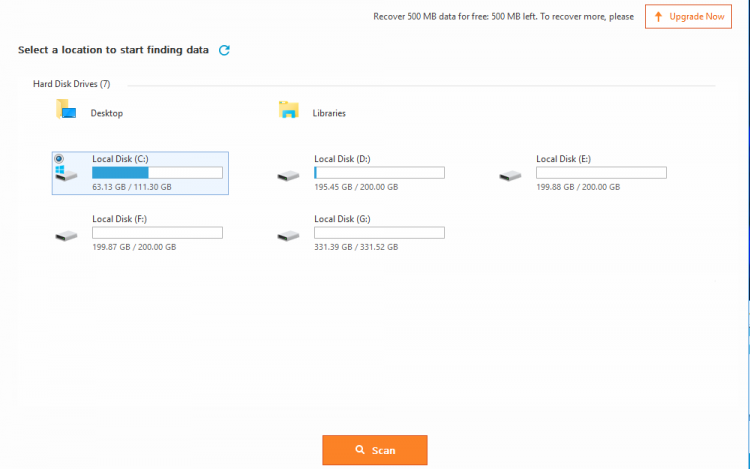Select the Desktop folder icon
Viewport: 750px width, 469px height.
point(66,111)
